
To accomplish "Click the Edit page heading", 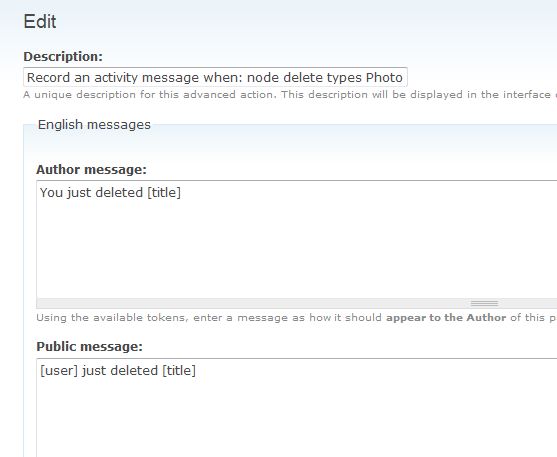I will click(40, 21).
